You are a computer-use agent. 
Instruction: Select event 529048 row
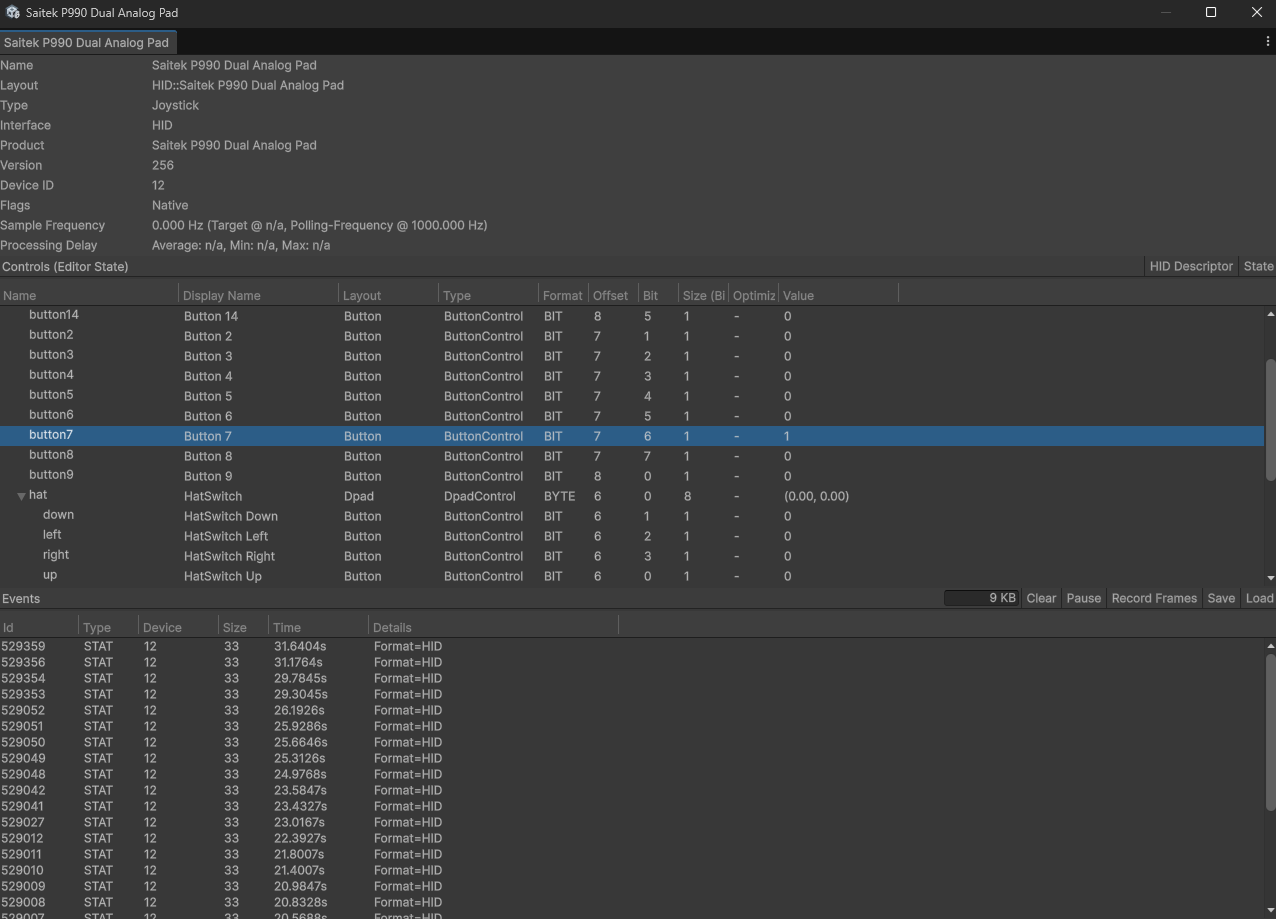632,774
